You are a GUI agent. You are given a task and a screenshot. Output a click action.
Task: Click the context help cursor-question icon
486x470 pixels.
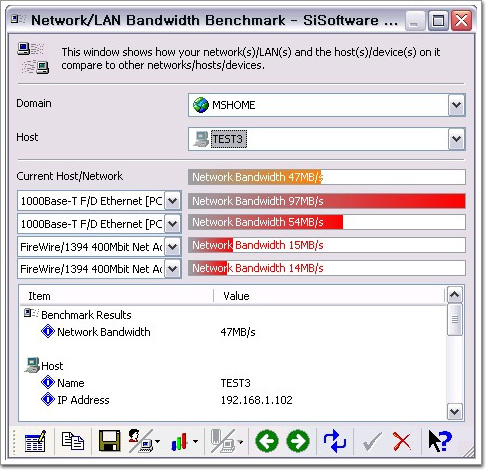point(439,441)
